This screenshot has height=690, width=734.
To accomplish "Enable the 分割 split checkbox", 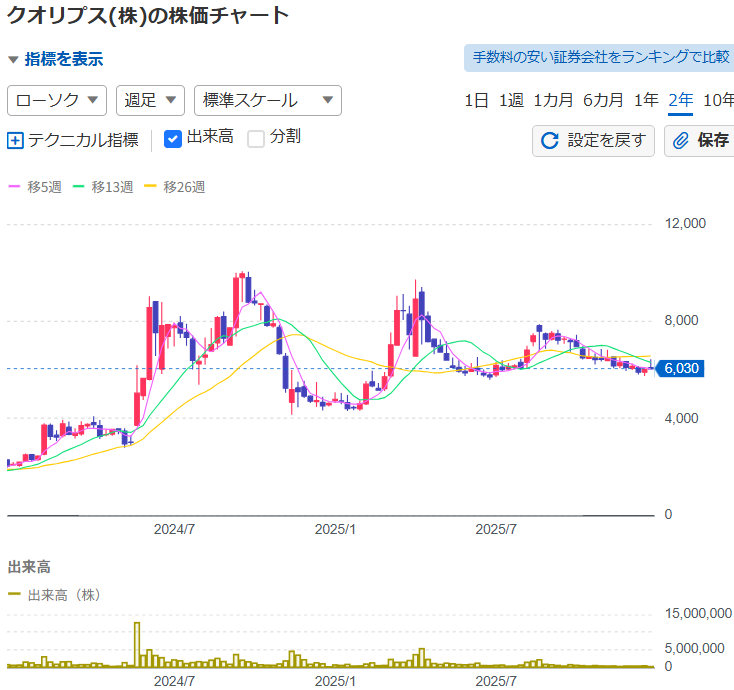I will pos(256,139).
